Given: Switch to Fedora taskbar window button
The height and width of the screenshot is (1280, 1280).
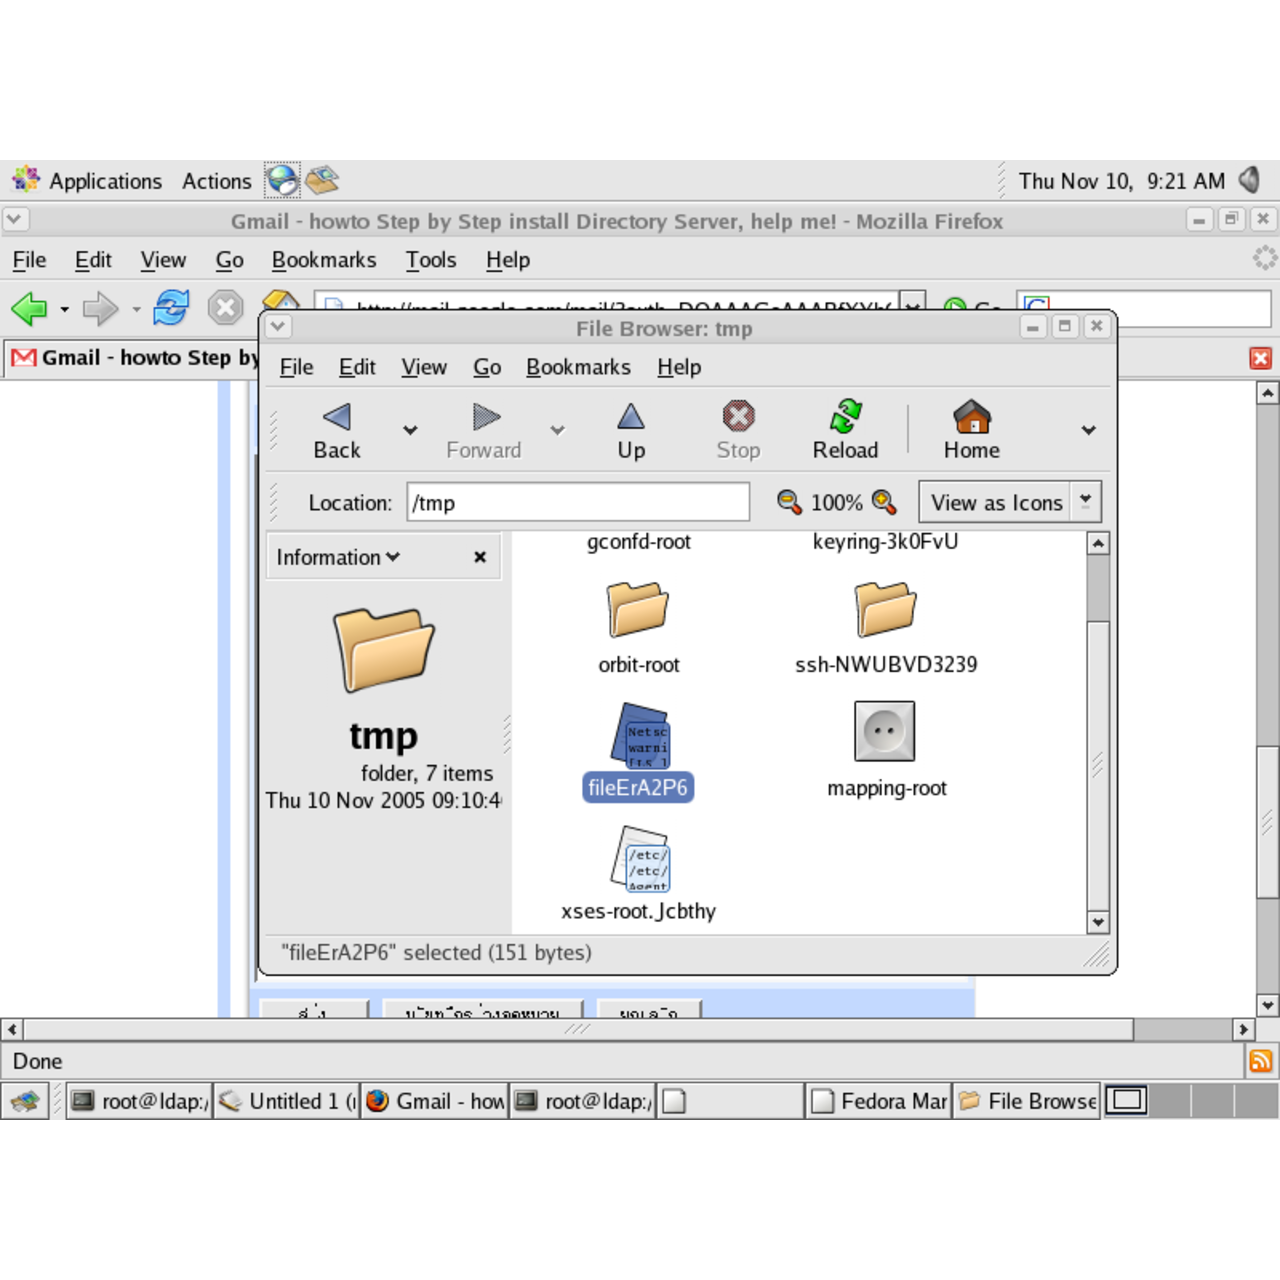Looking at the screenshot, I should coord(880,1101).
